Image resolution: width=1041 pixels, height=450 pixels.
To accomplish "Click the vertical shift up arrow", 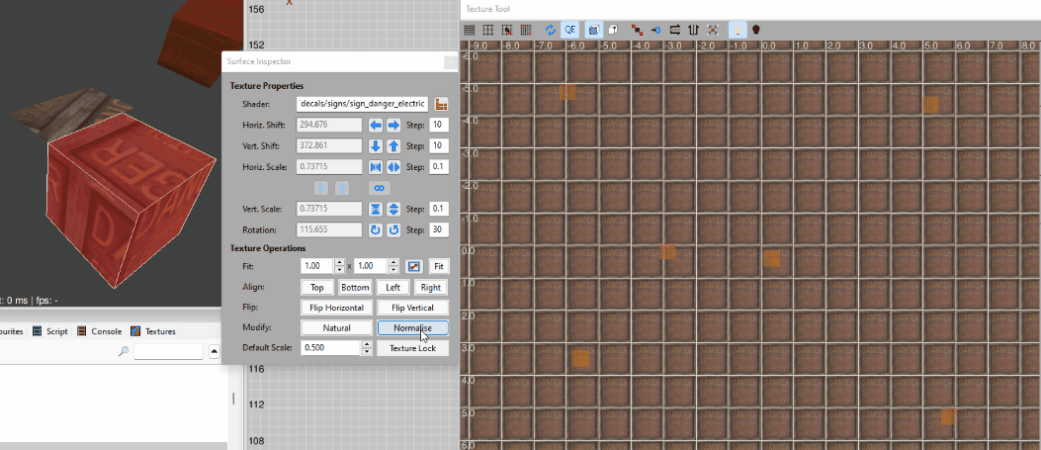I will click(393, 146).
